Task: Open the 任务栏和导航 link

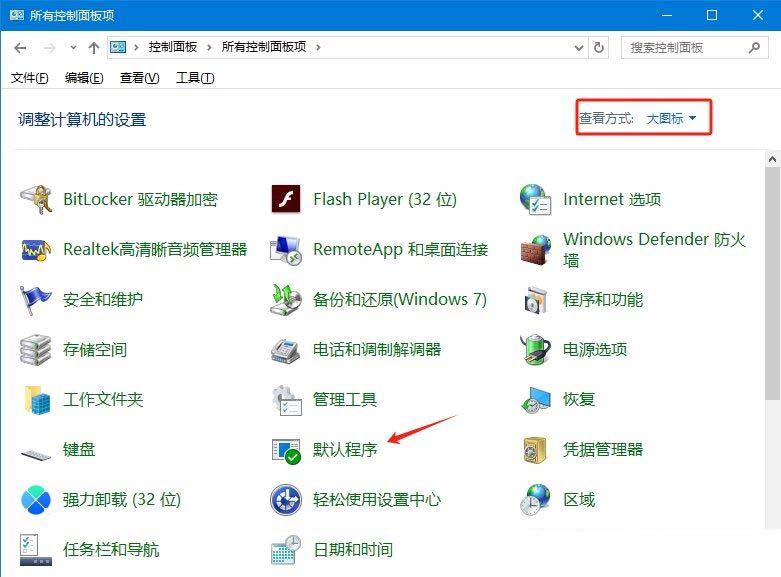Action: coord(111,550)
